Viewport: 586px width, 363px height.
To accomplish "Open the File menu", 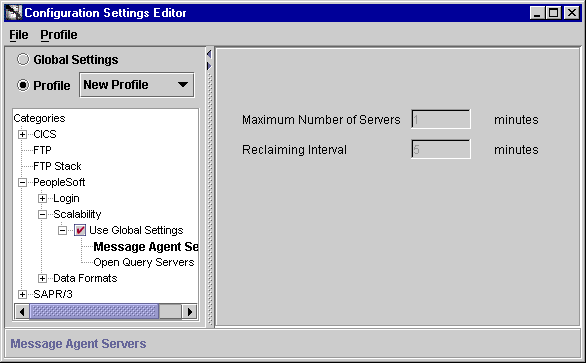I will [x=19, y=35].
